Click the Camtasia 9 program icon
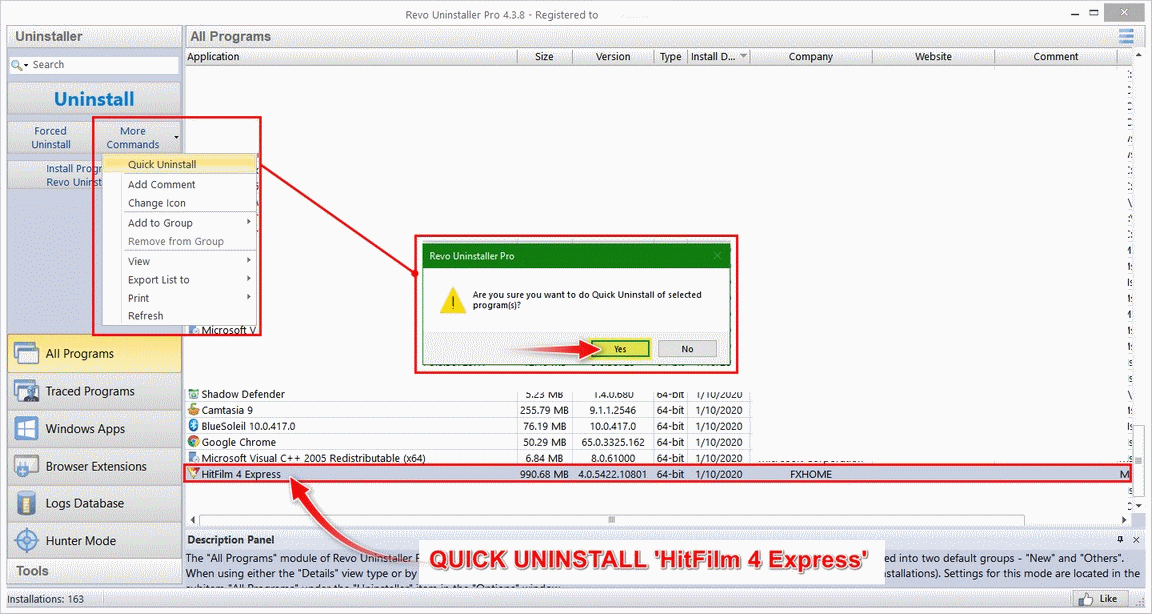 [x=194, y=410]
